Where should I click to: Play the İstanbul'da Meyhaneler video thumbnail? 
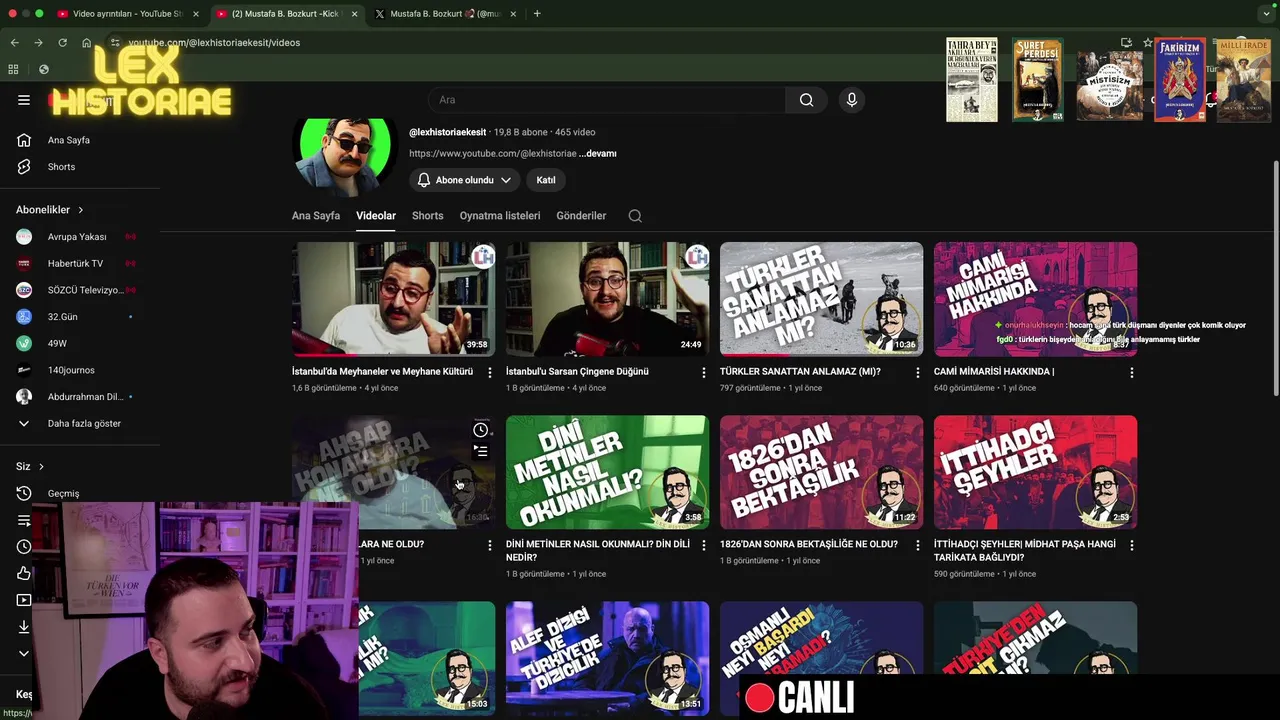click(393, 299)
